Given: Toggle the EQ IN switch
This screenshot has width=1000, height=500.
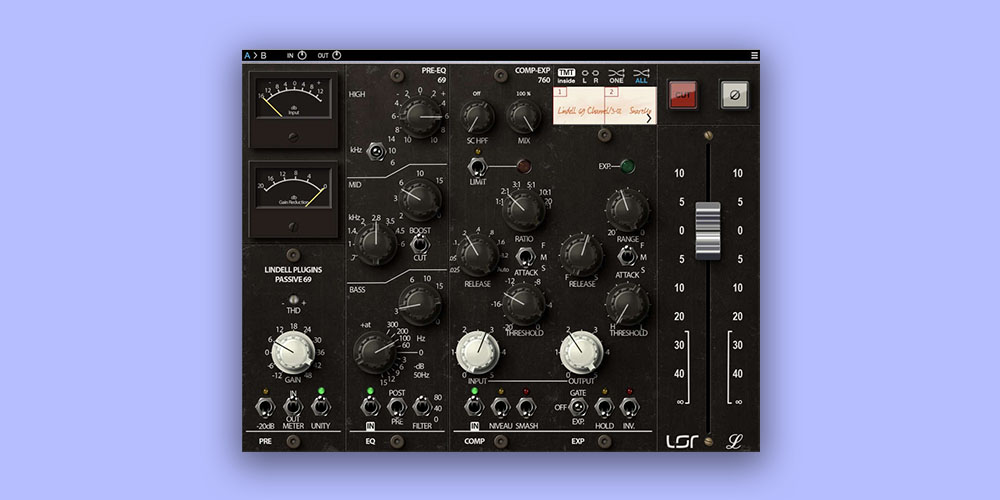Looking at the screenshot, I should point(370,406).
